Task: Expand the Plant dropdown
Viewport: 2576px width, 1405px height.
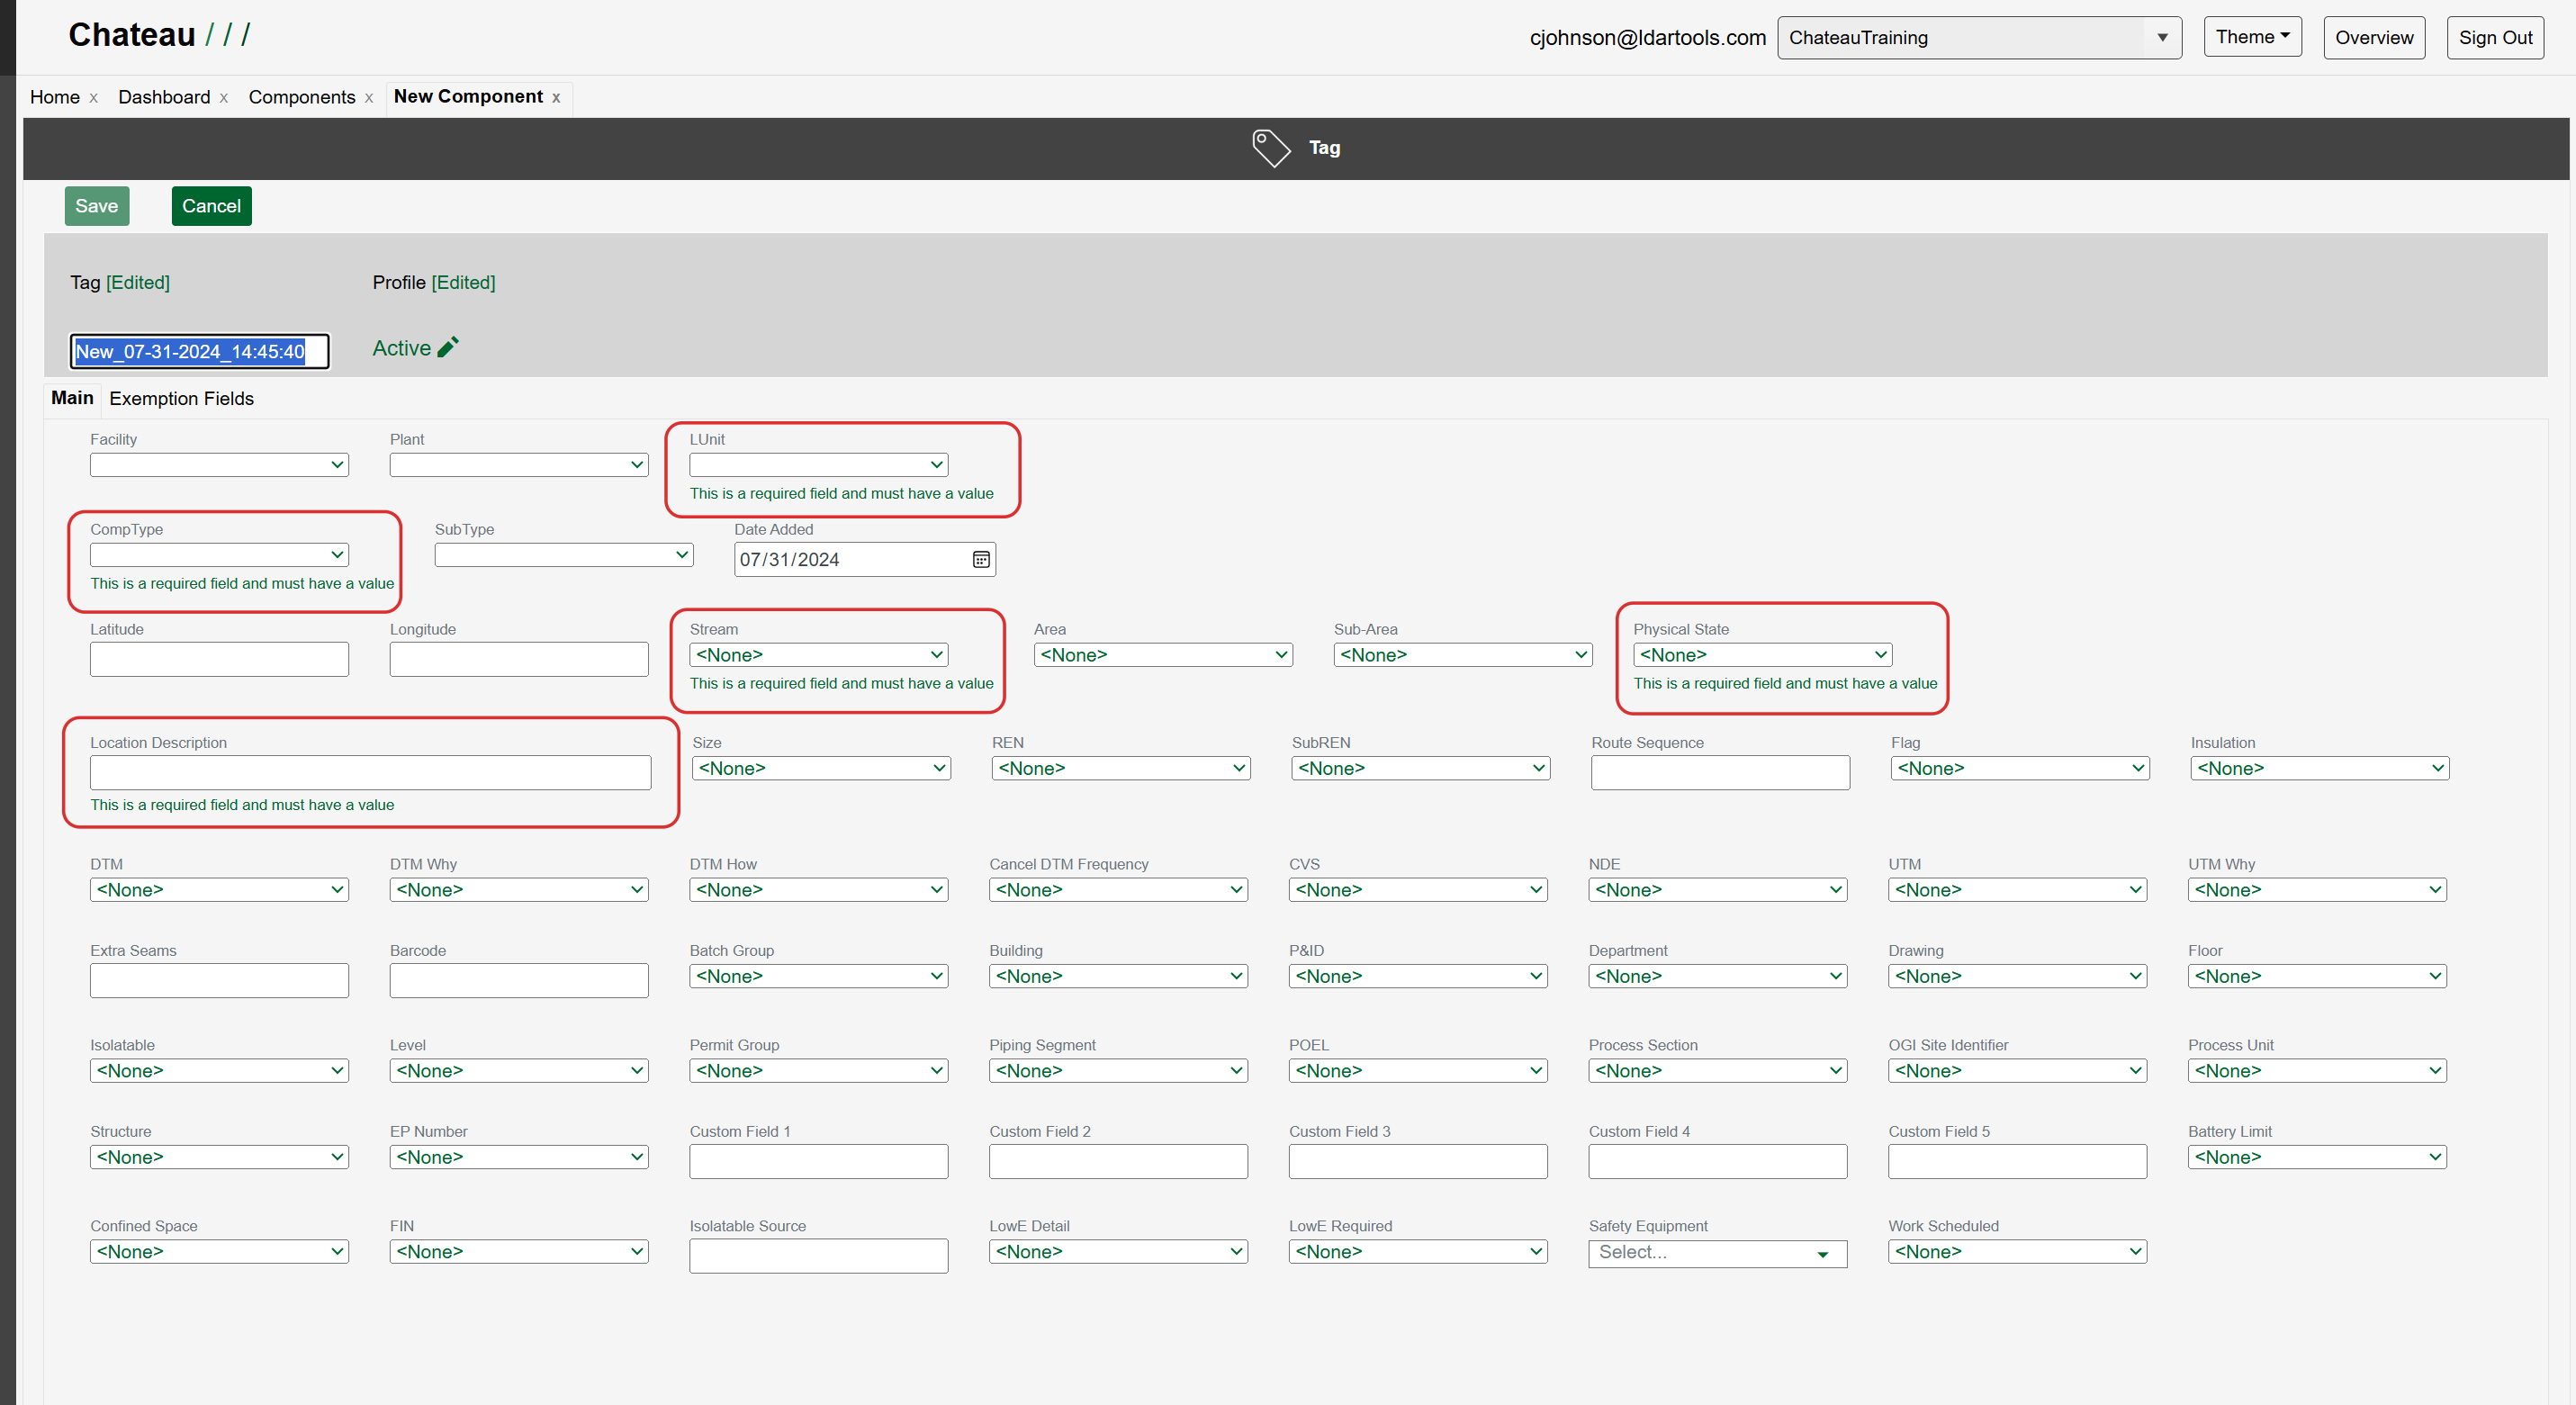Action: click(519, 465)
